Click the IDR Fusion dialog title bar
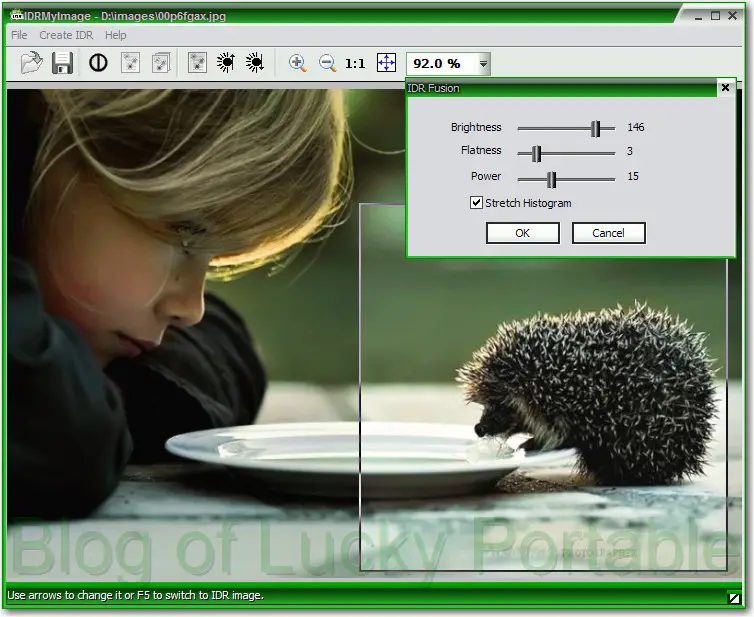Image resolution: width=754 pixels, height=617 pixels. 562,88
